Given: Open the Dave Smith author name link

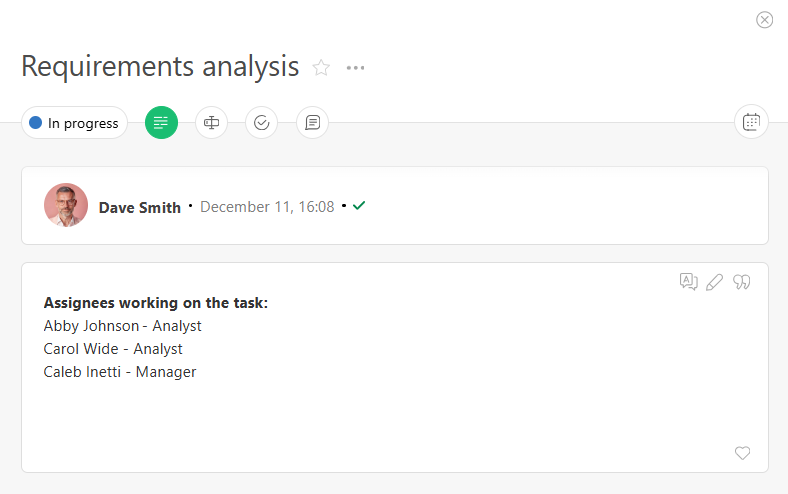Looking at the screenshot, I should 140,208.
